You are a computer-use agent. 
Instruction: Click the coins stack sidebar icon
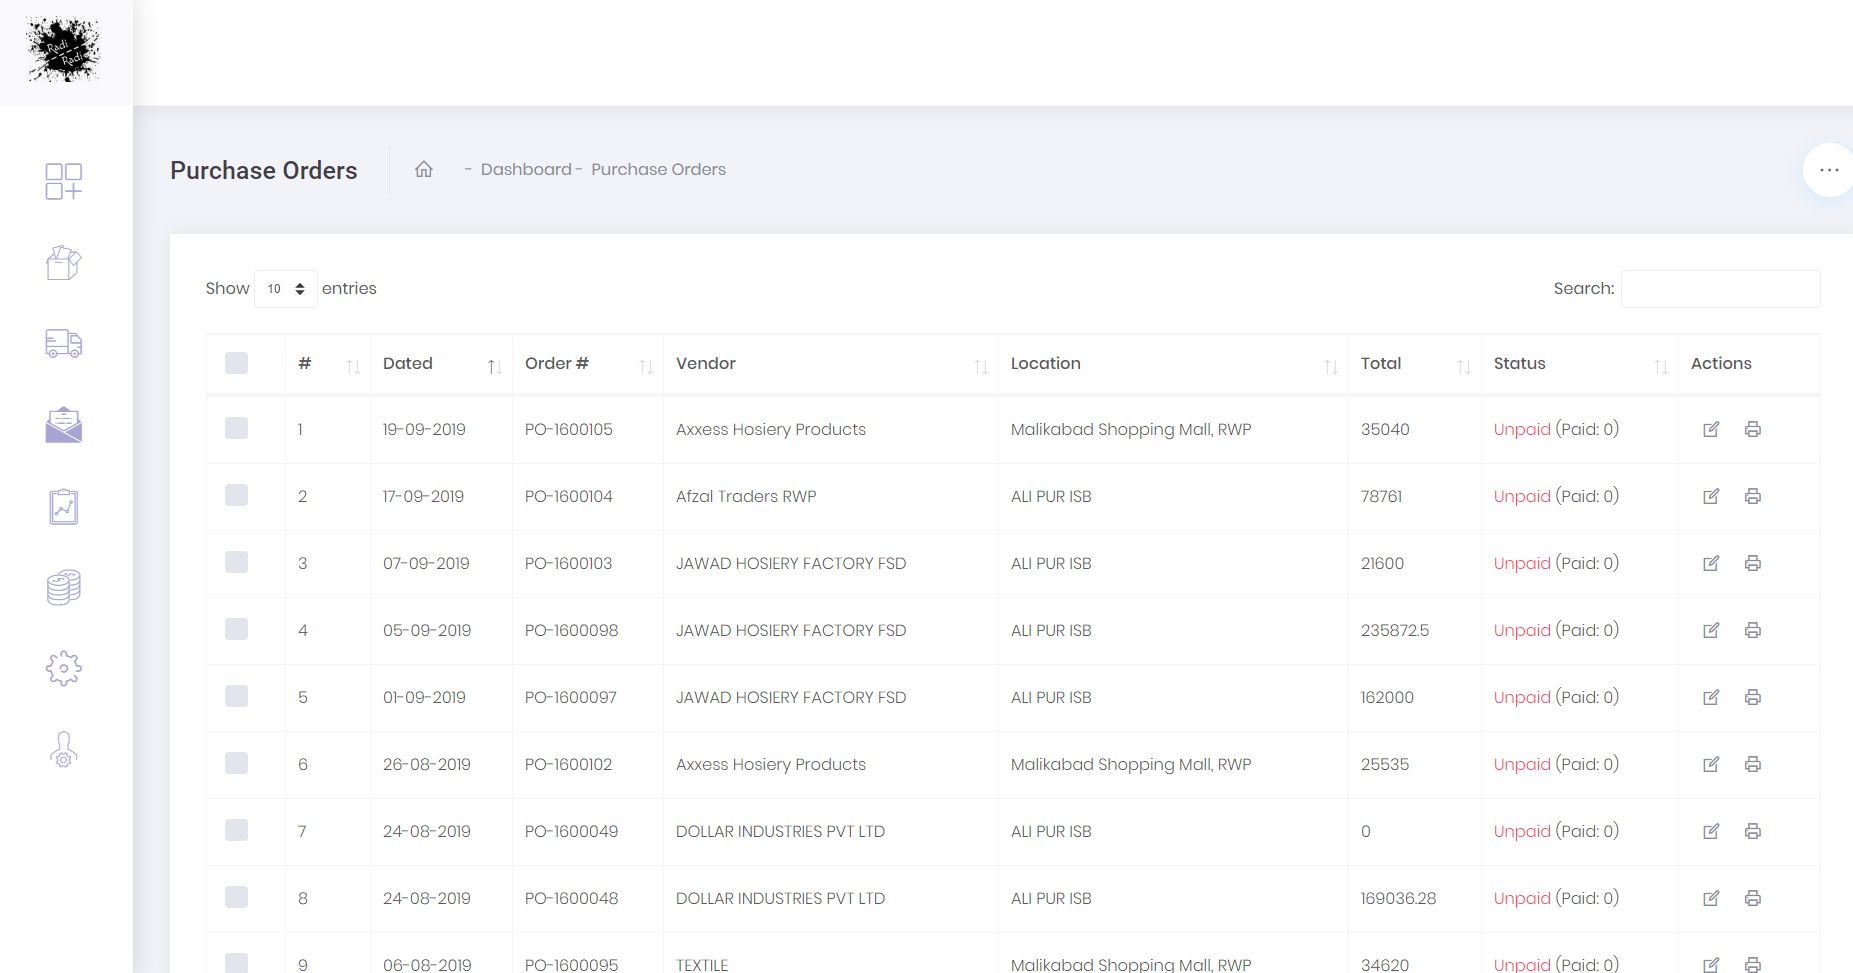coord(64,587)
